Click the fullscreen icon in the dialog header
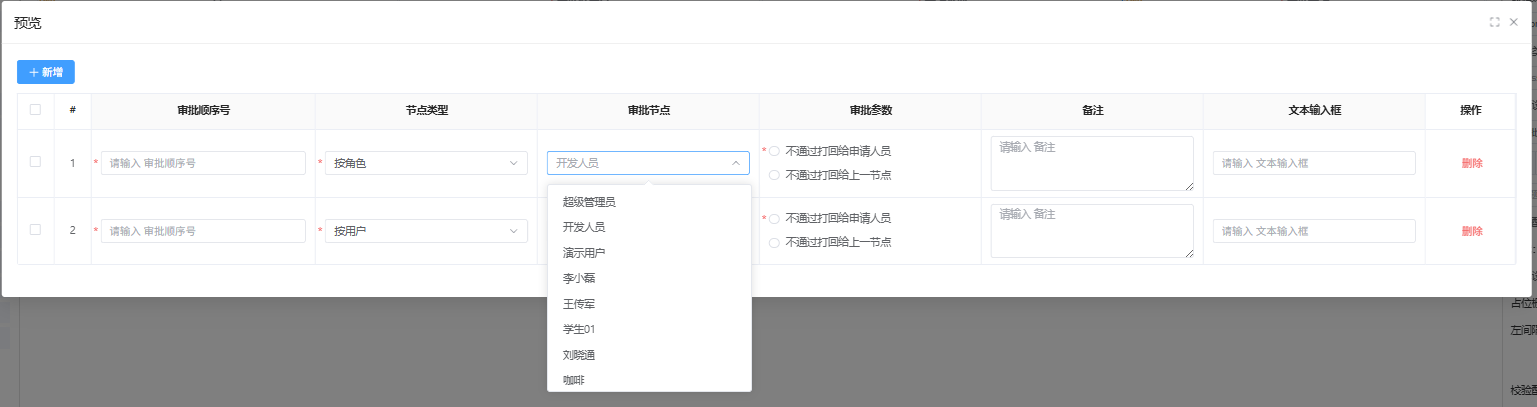The image size is (1537, 407). coord(1494,22)
